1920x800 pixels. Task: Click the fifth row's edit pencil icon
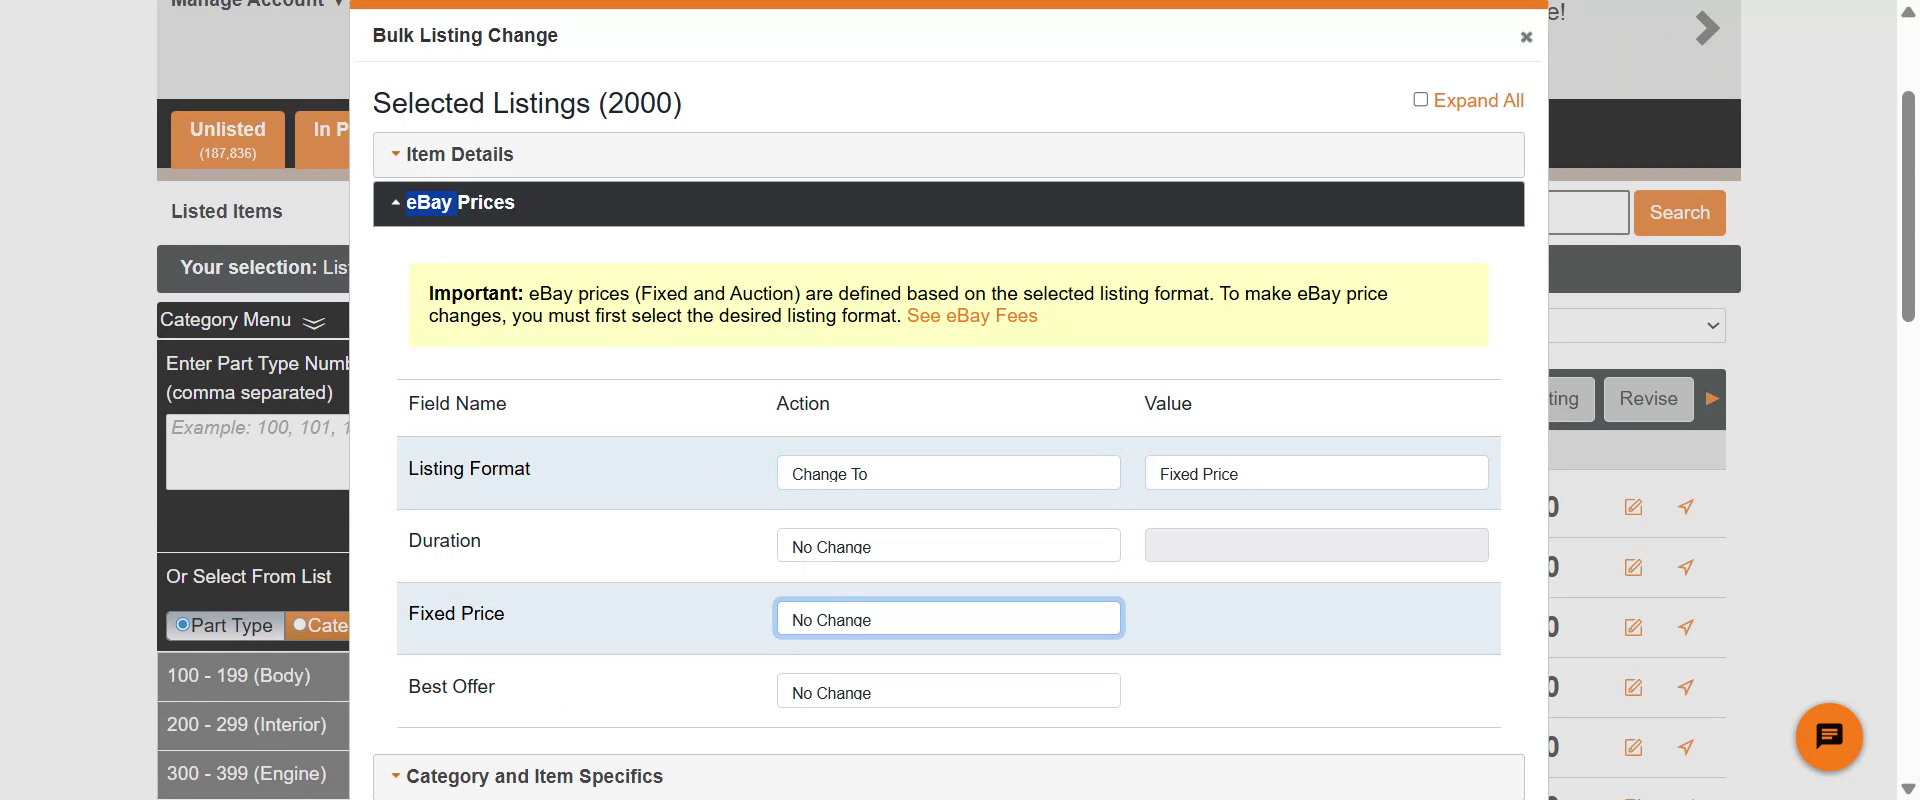1633,747
